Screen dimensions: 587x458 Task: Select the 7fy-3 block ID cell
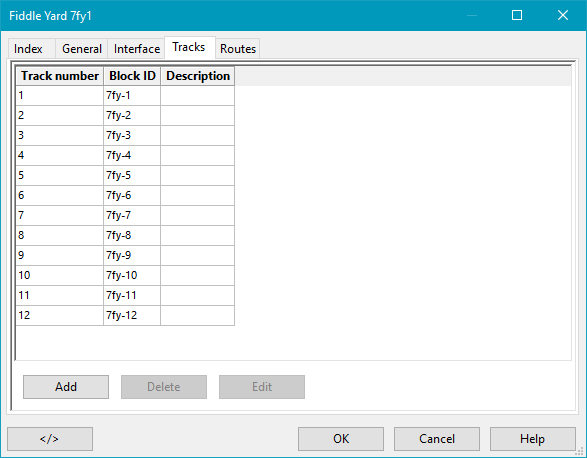(x=132, y=135)
